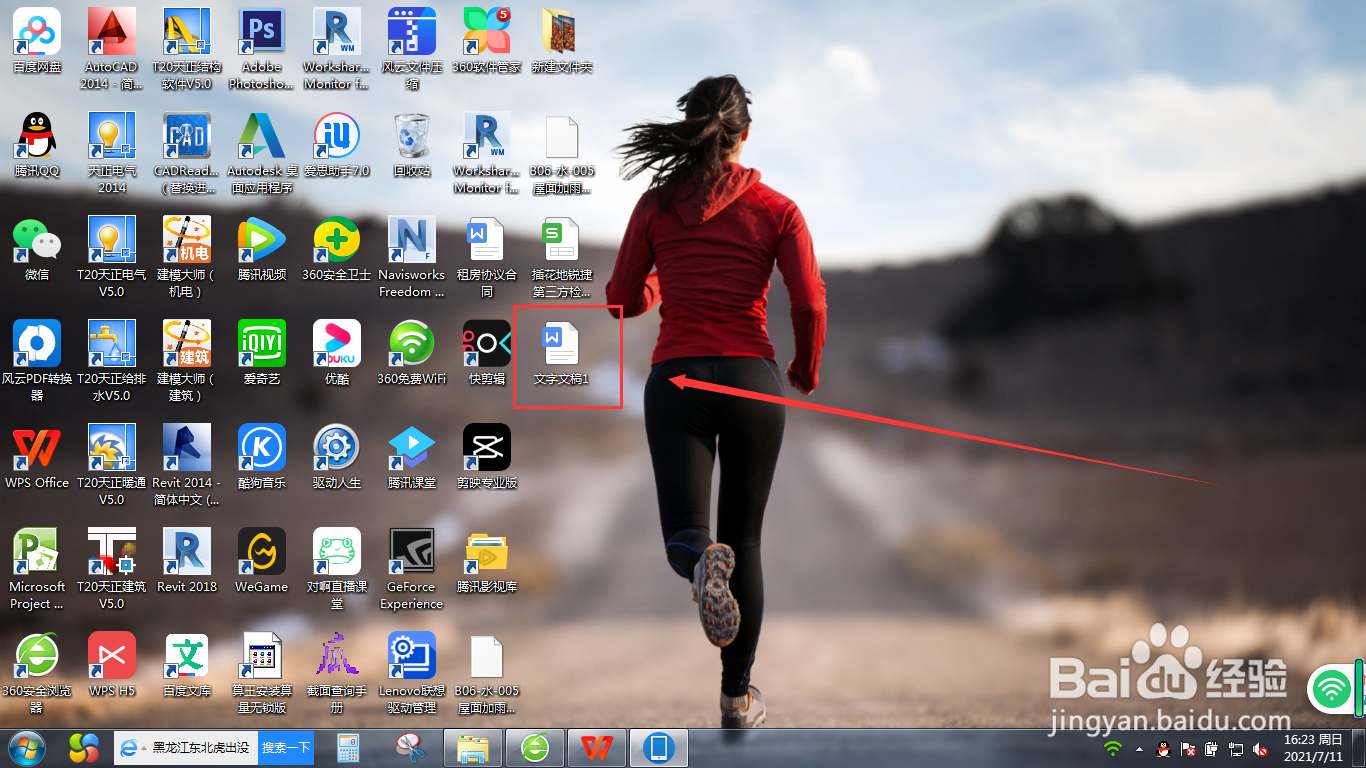
Task: Launch 360安全浏览器 desktop shortcut
Action: 37,673
